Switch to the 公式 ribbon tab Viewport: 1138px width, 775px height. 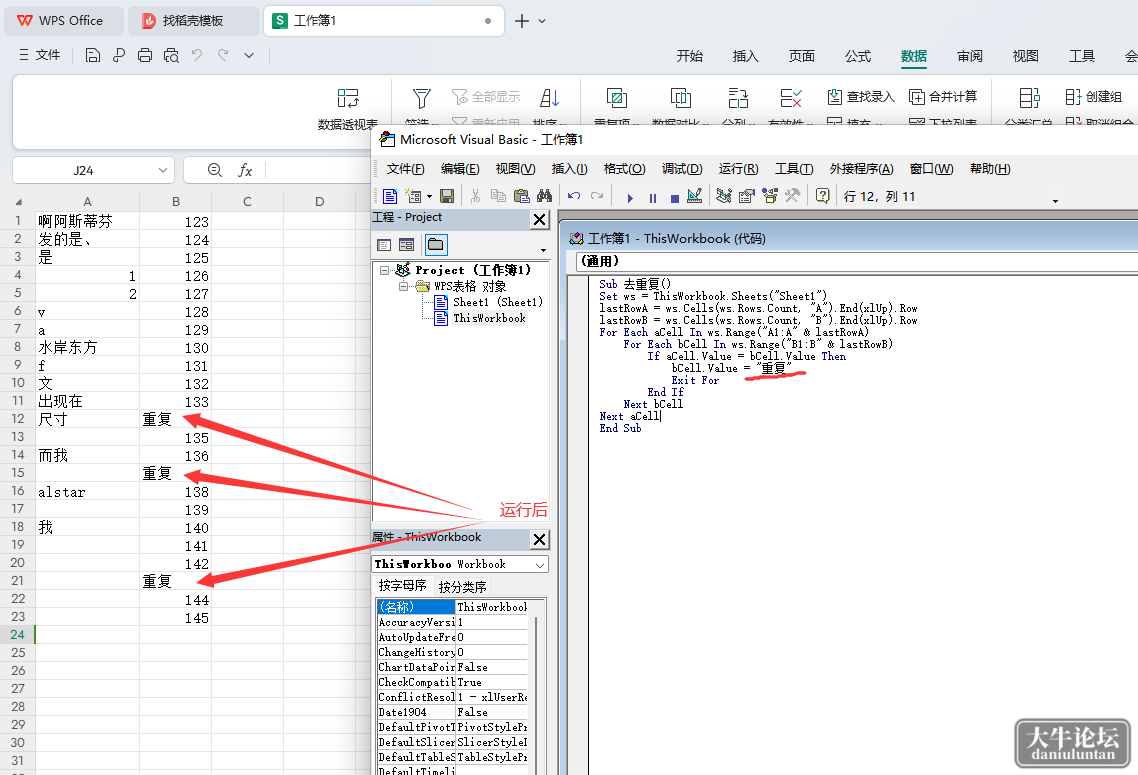pyautogui.click(x=858, y=56)
